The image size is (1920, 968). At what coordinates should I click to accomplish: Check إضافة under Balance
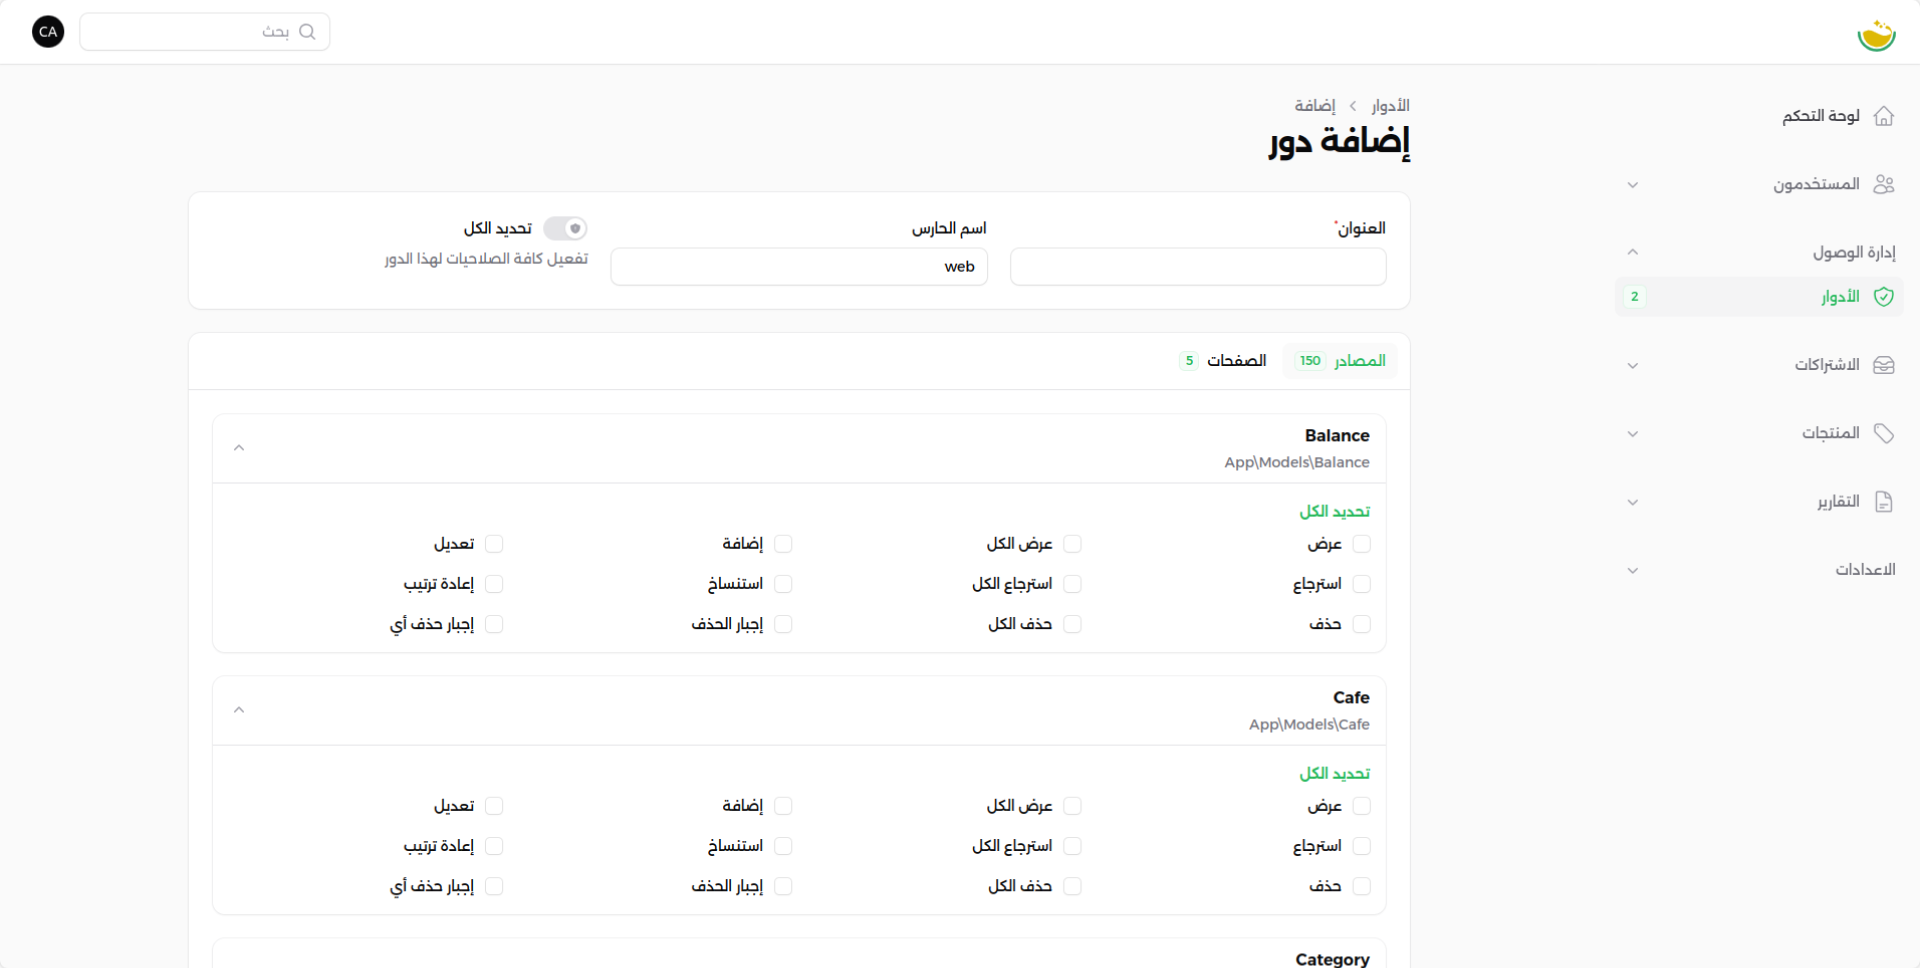pyautogui.click(x=783, y=544)
